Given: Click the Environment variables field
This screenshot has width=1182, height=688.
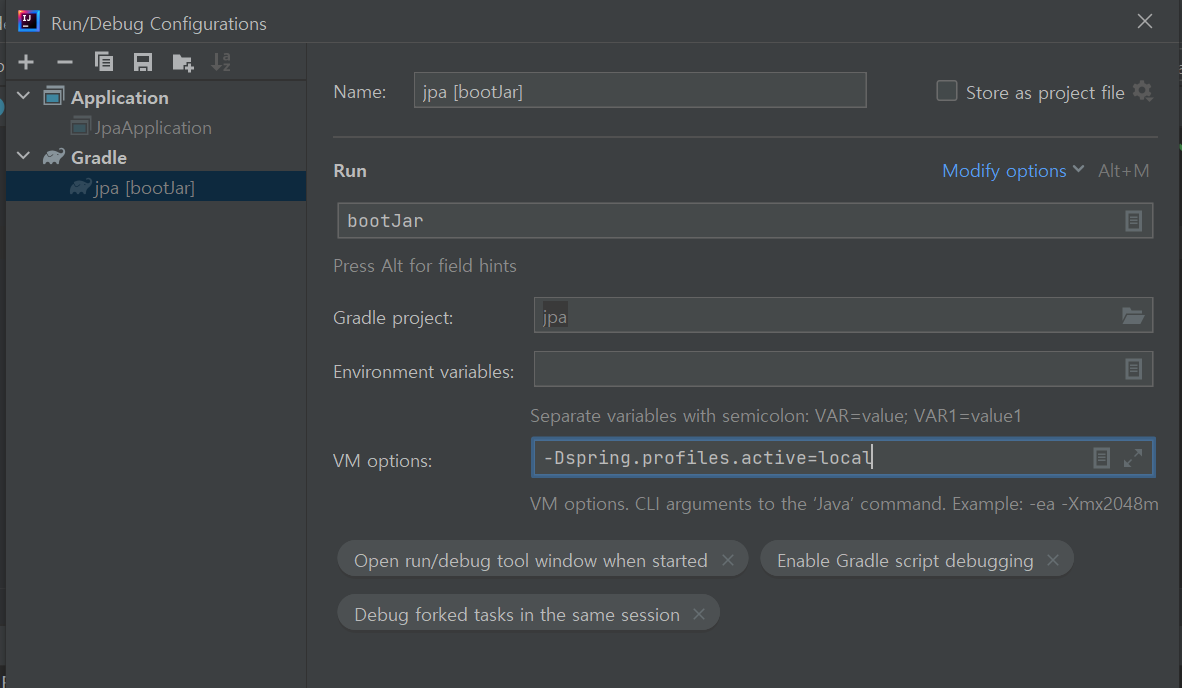Looking at the screenshot, I should pos(843,369).
